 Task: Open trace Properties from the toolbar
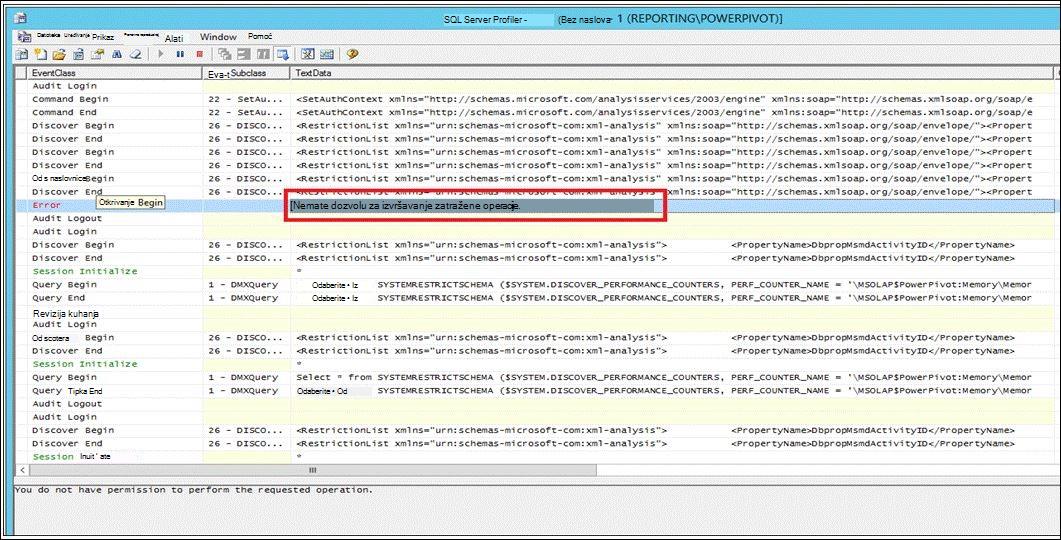(97, 54)
